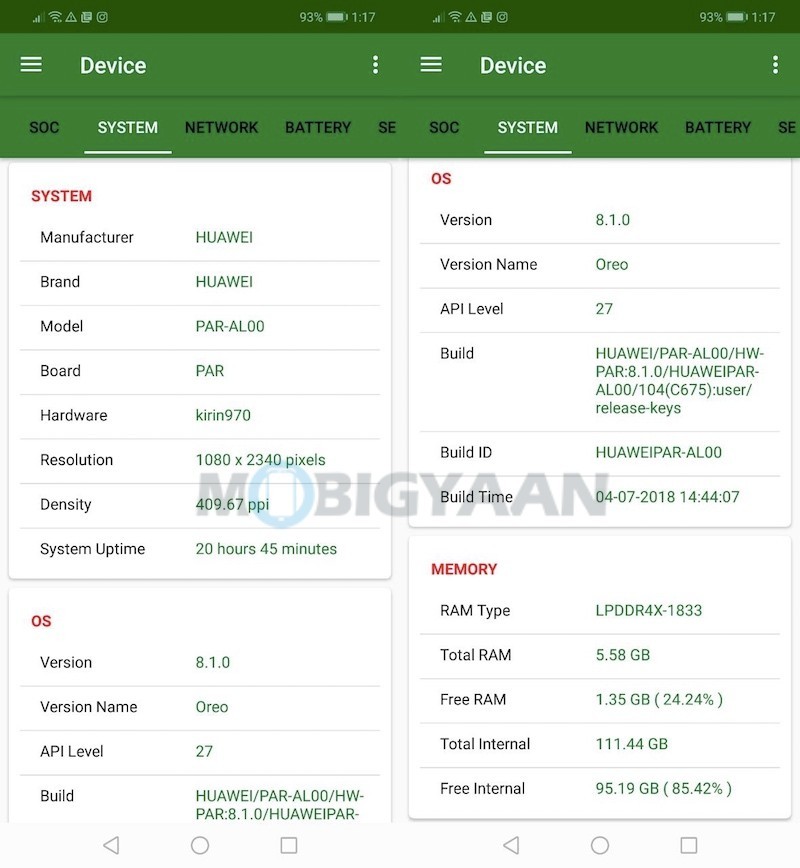Switch to SOC tab in right screenshot

point(444,127)
